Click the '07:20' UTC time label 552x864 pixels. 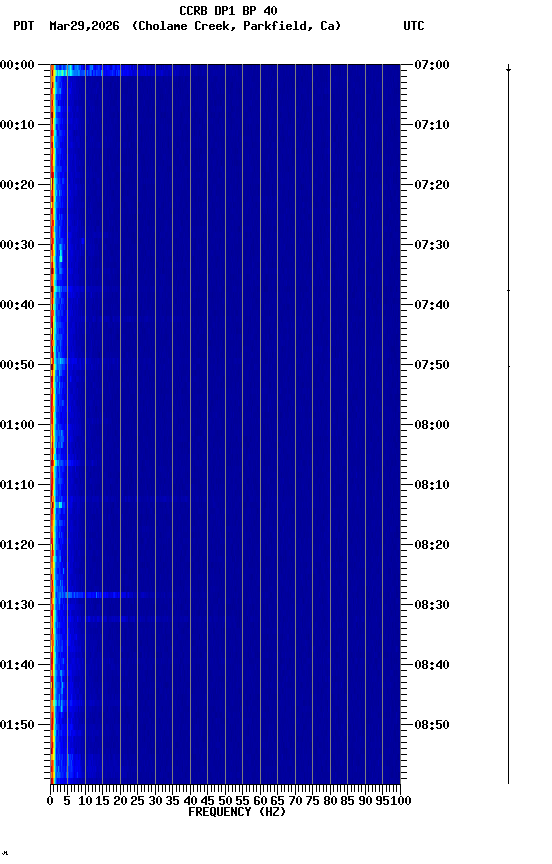(432, 185)
